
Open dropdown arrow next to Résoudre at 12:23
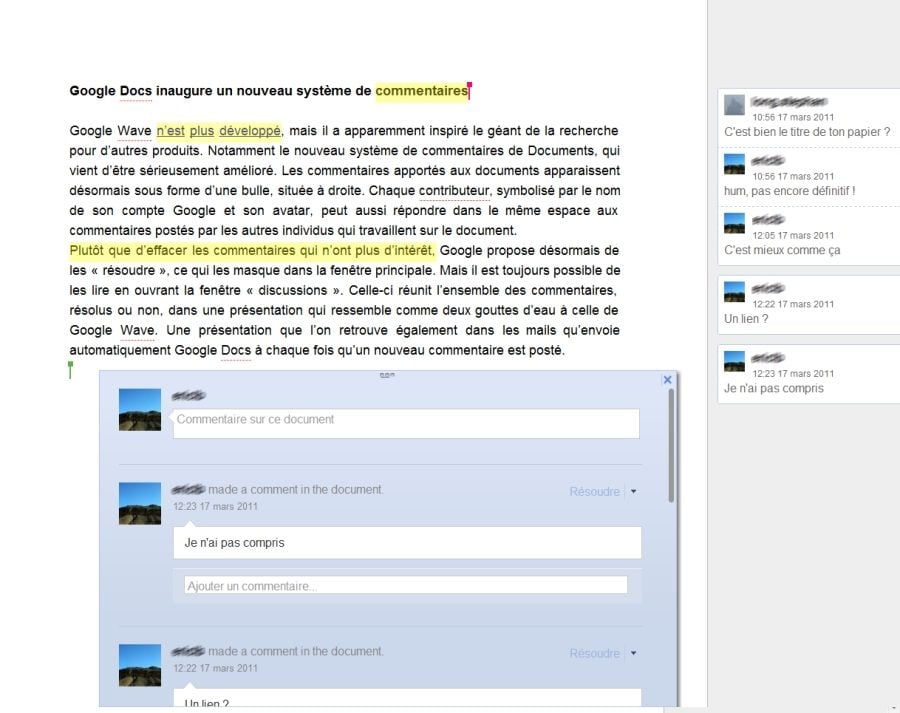tap(634, 491)
